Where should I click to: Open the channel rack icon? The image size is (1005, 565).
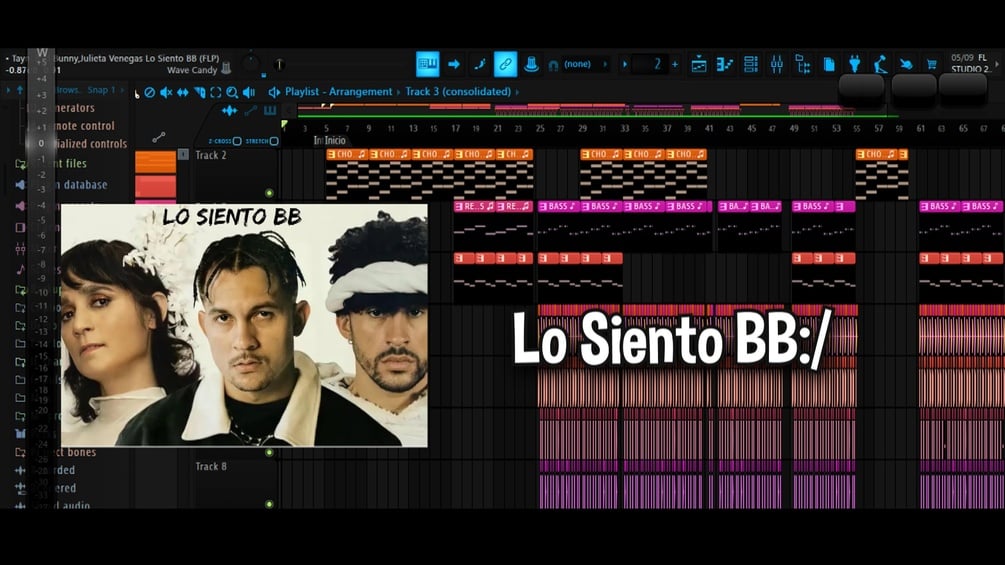[x=751, y=64]
